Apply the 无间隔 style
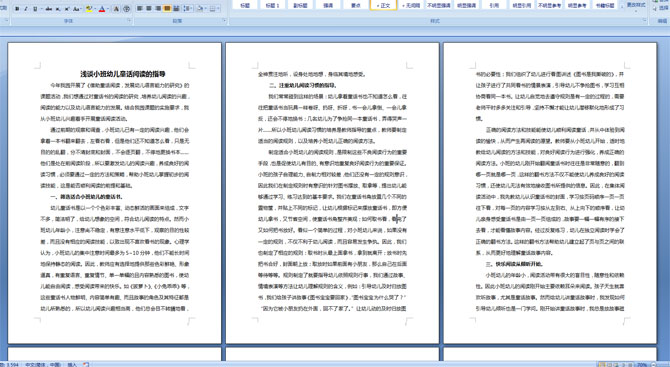This screenshot has height=367, width=670. (x=411, y=5)
